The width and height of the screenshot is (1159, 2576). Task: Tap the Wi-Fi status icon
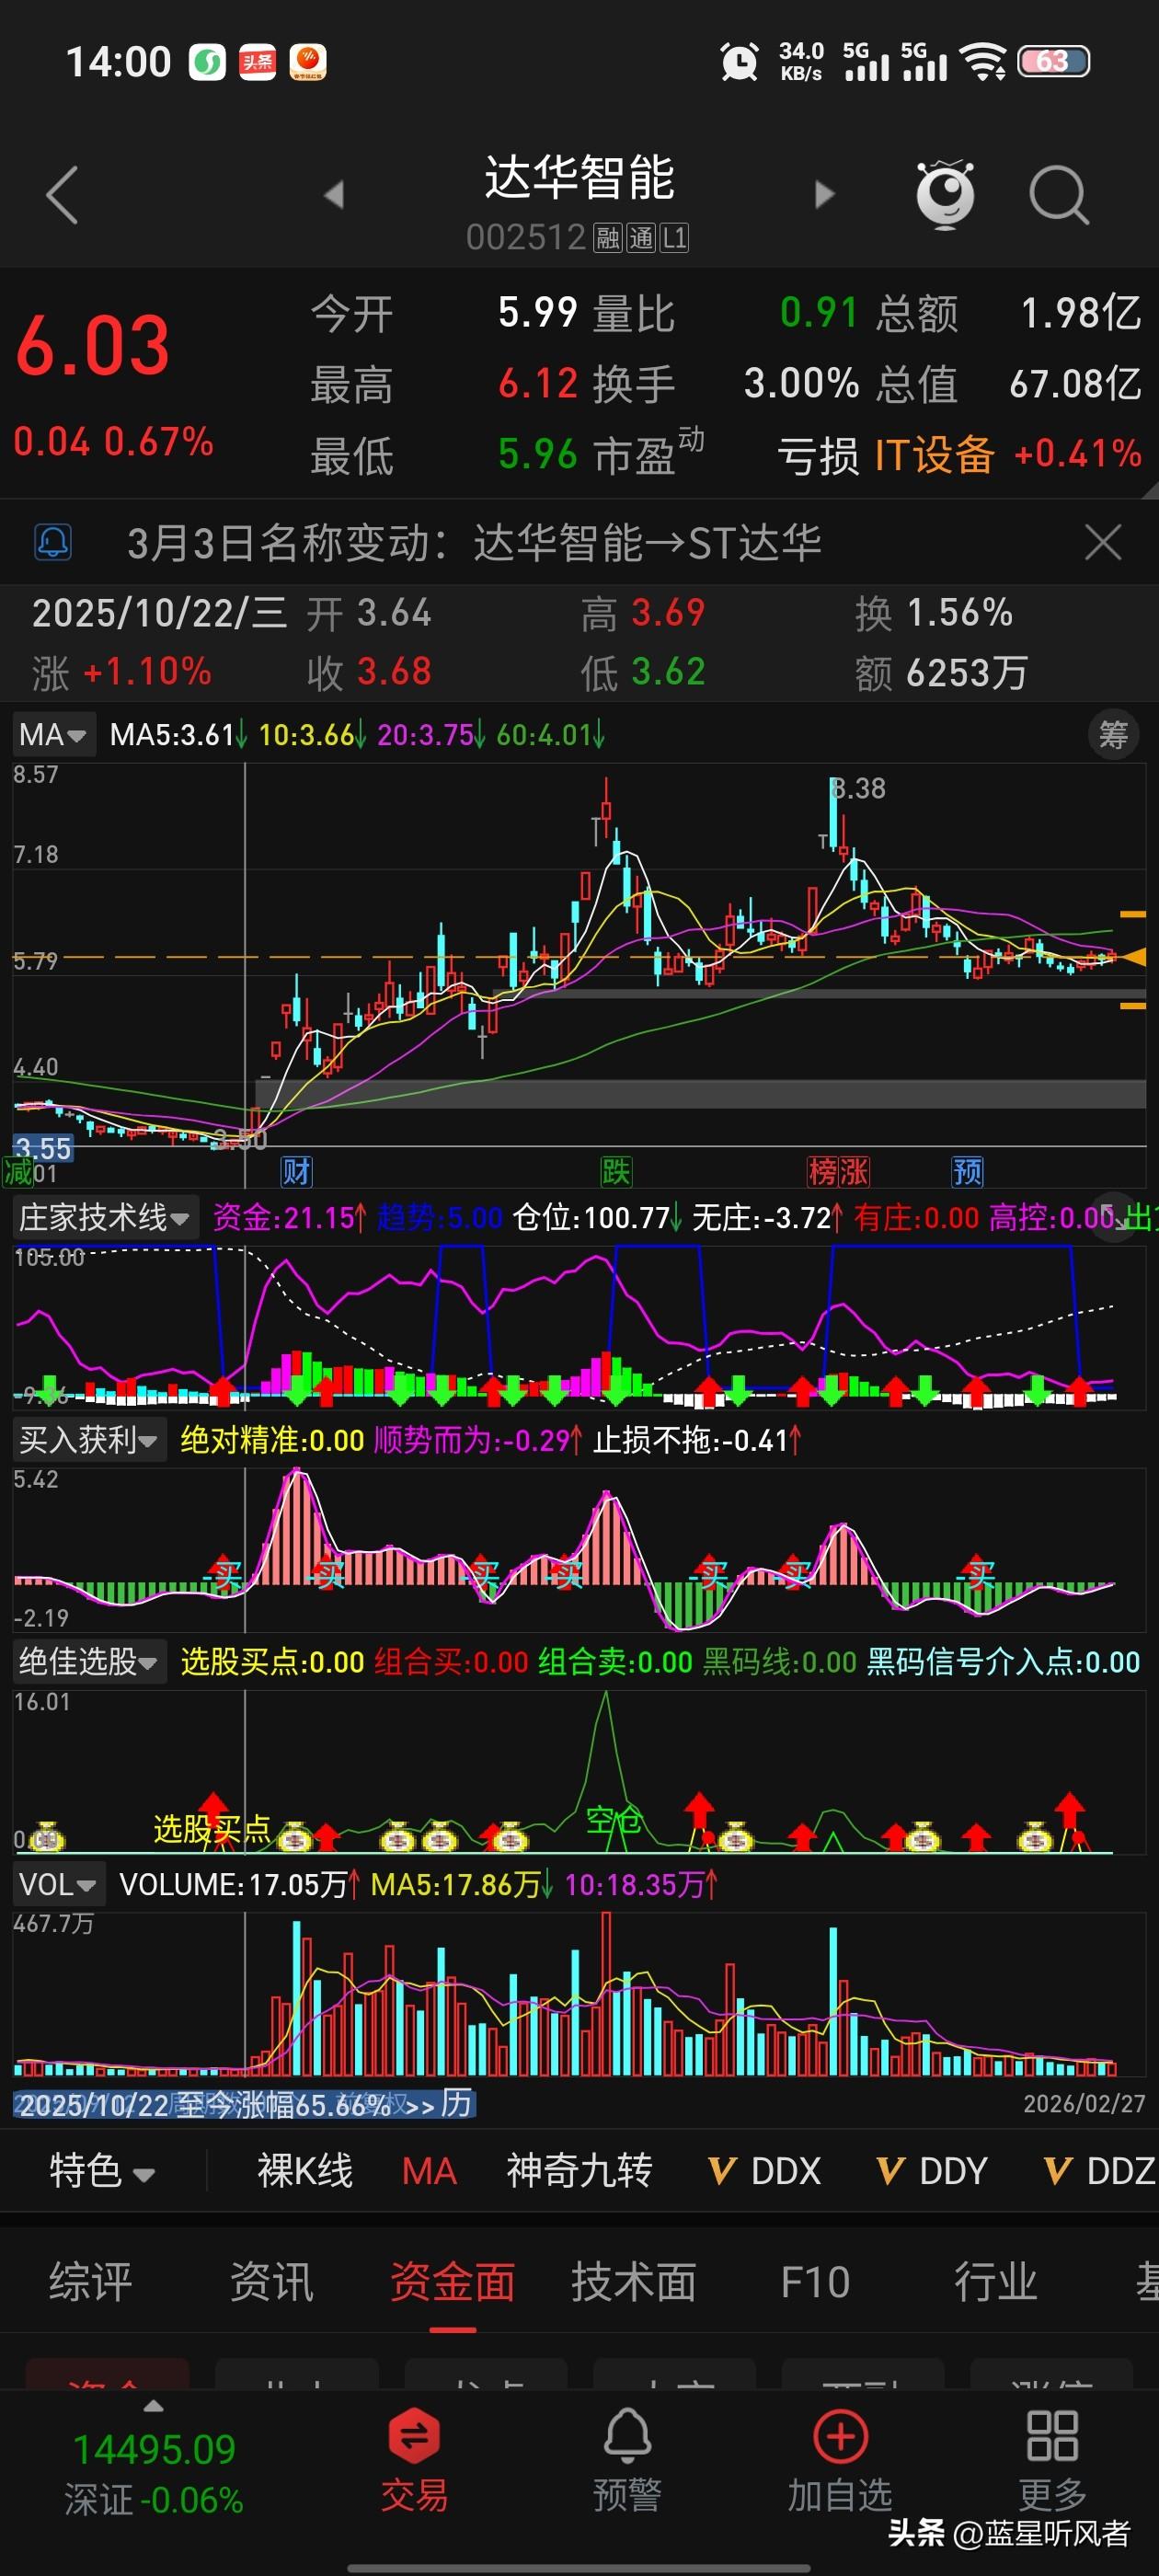[x=984, y=62]
